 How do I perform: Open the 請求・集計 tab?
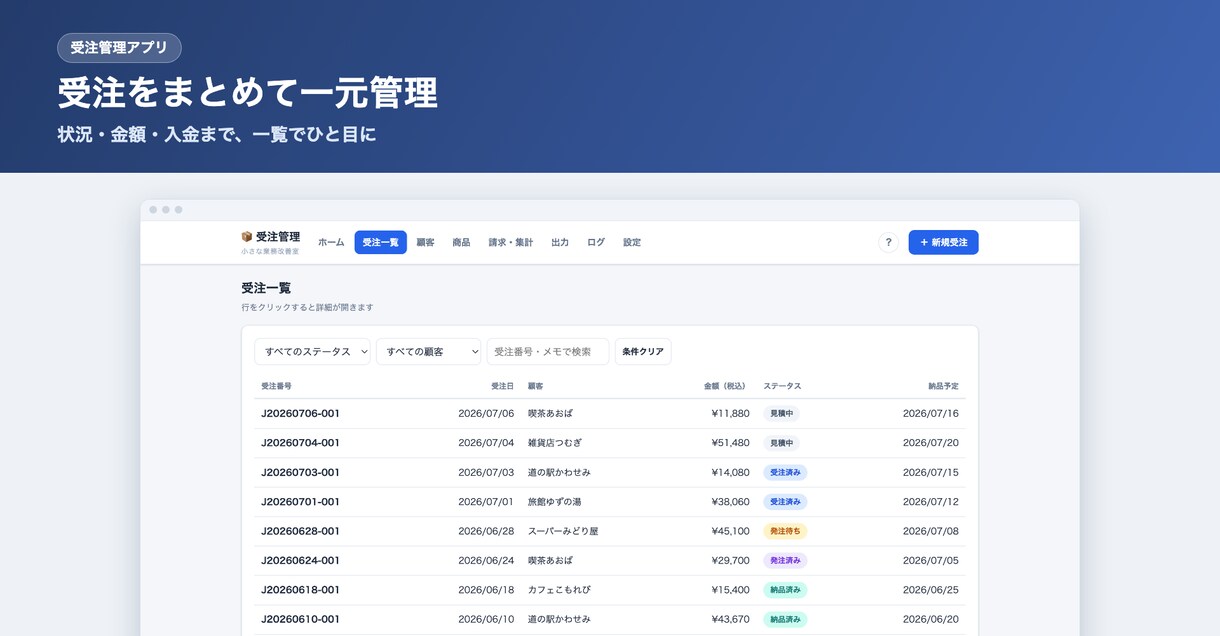click(510, 242)
